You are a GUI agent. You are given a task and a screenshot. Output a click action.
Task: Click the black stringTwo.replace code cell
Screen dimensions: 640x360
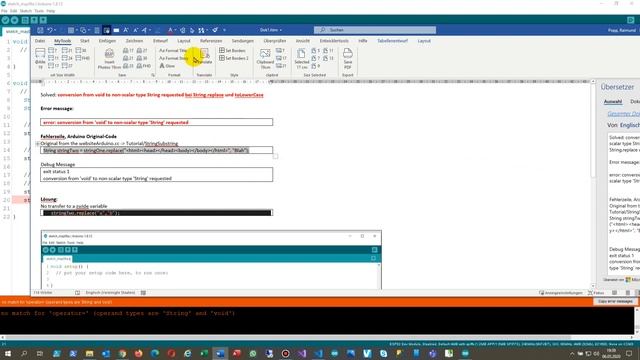(x=156, y=213)
